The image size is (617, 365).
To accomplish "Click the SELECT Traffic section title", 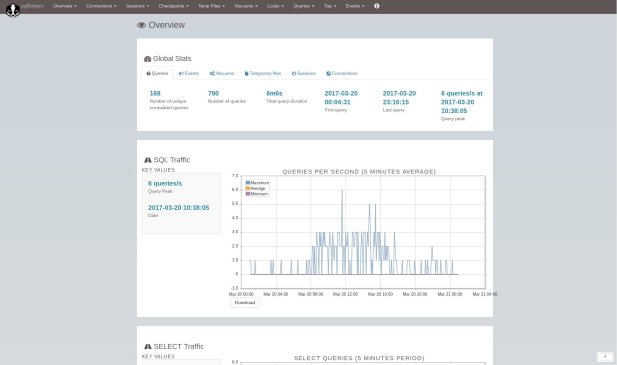I will pyautogui.click(x=179, y=347).
